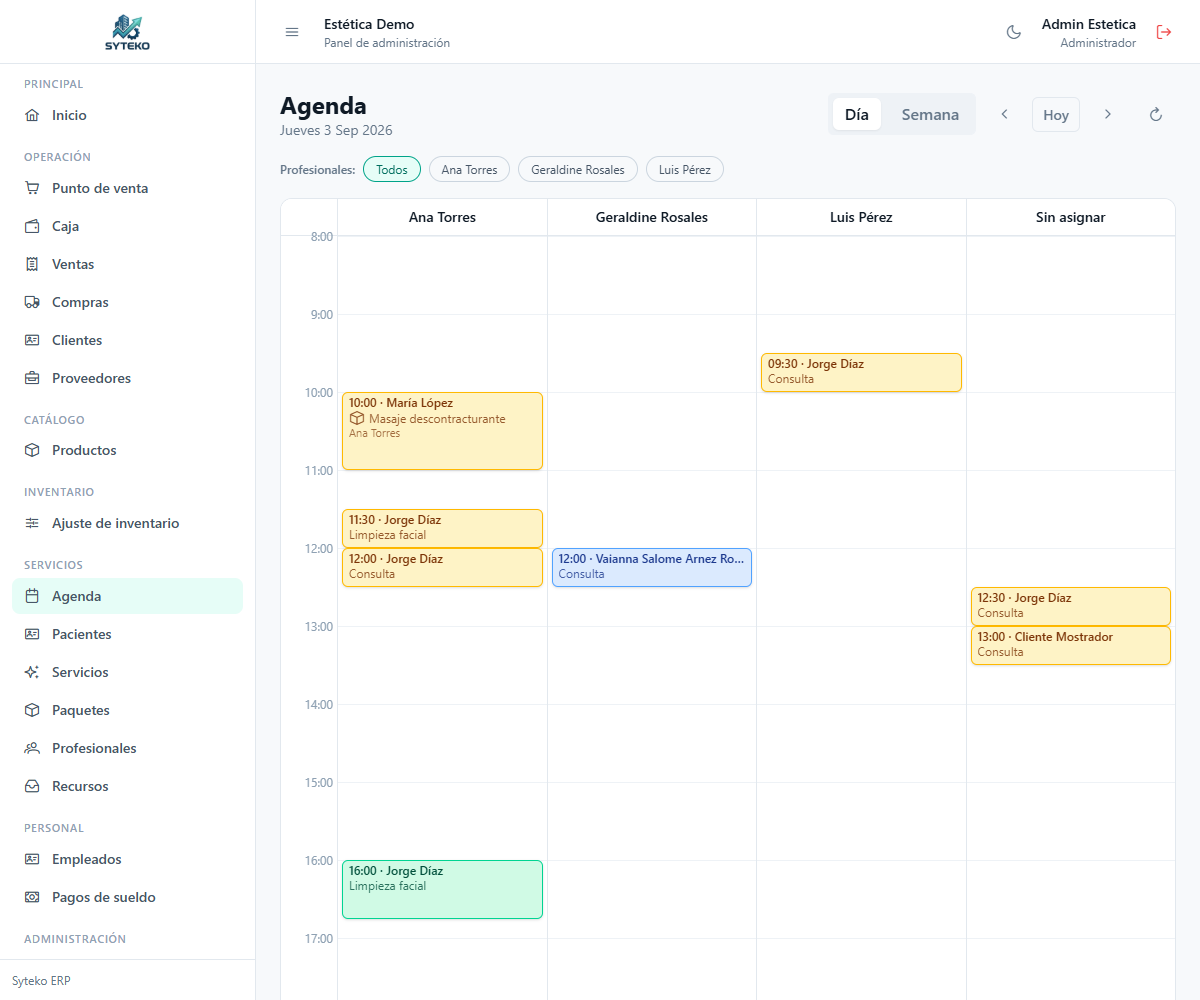Go to next day arrow

[x=1108, y=114]
